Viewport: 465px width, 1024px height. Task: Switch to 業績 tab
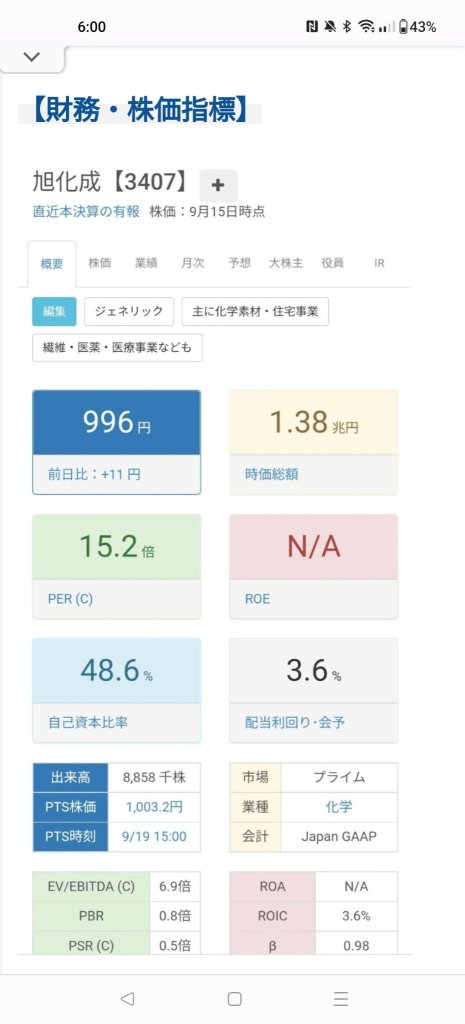click(x=146, y=263)
